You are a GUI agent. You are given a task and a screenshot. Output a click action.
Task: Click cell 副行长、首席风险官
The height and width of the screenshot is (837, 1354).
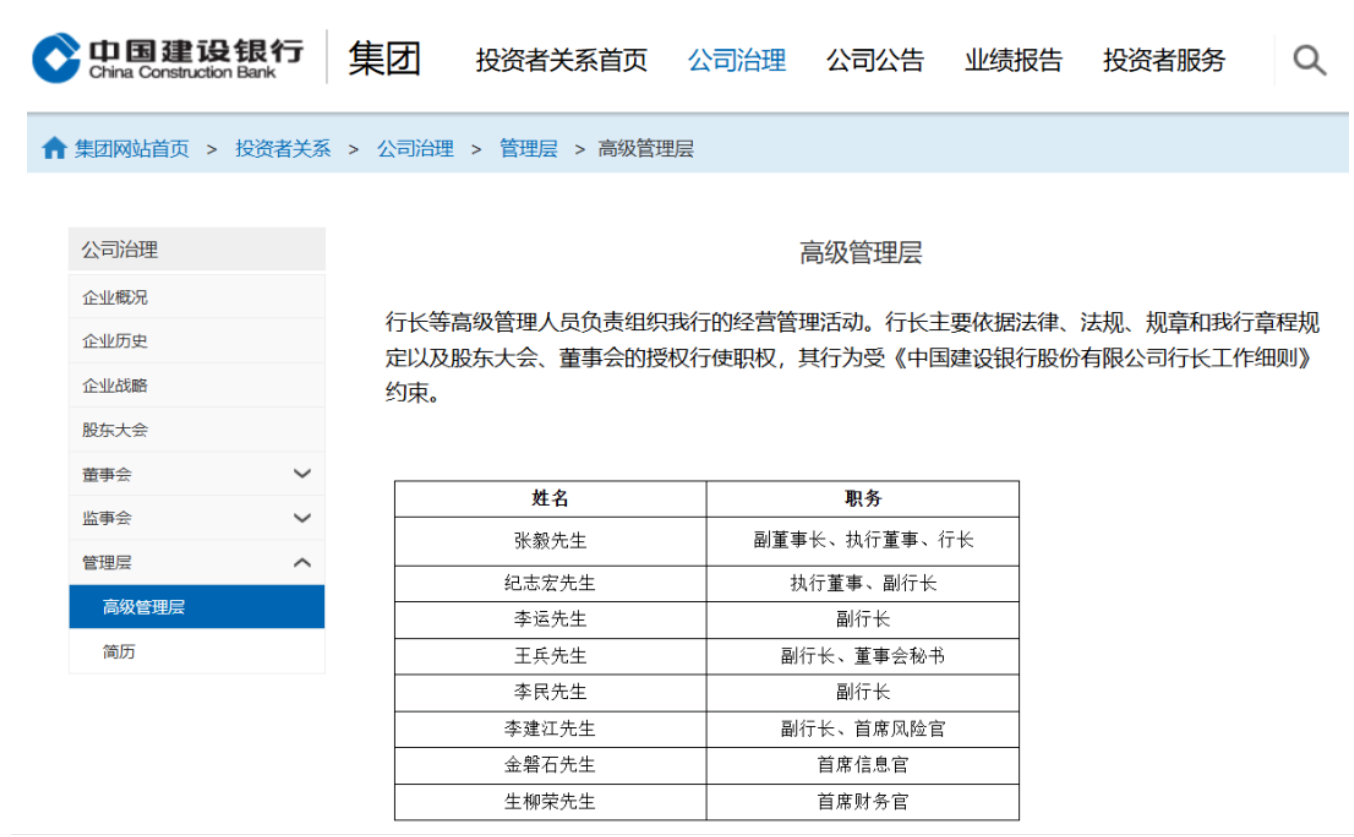(x=863, y=730)
